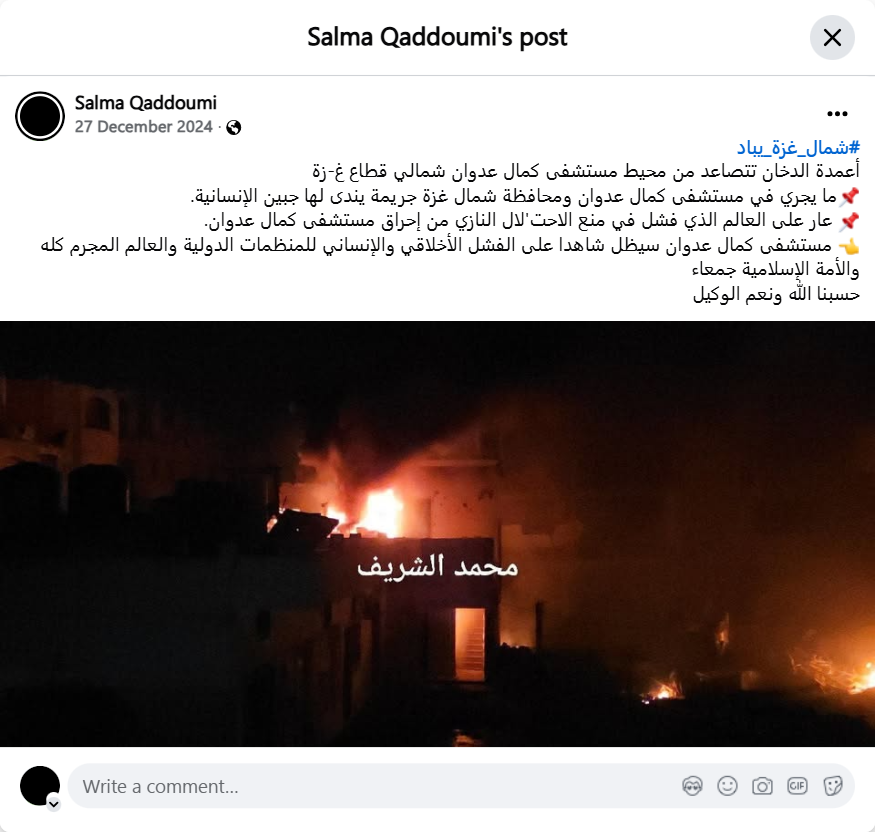Image resolution: width=875 pixels, height=832 pixels.
Task: Click the first caption line below hashtag
Action: pos(586,171)
